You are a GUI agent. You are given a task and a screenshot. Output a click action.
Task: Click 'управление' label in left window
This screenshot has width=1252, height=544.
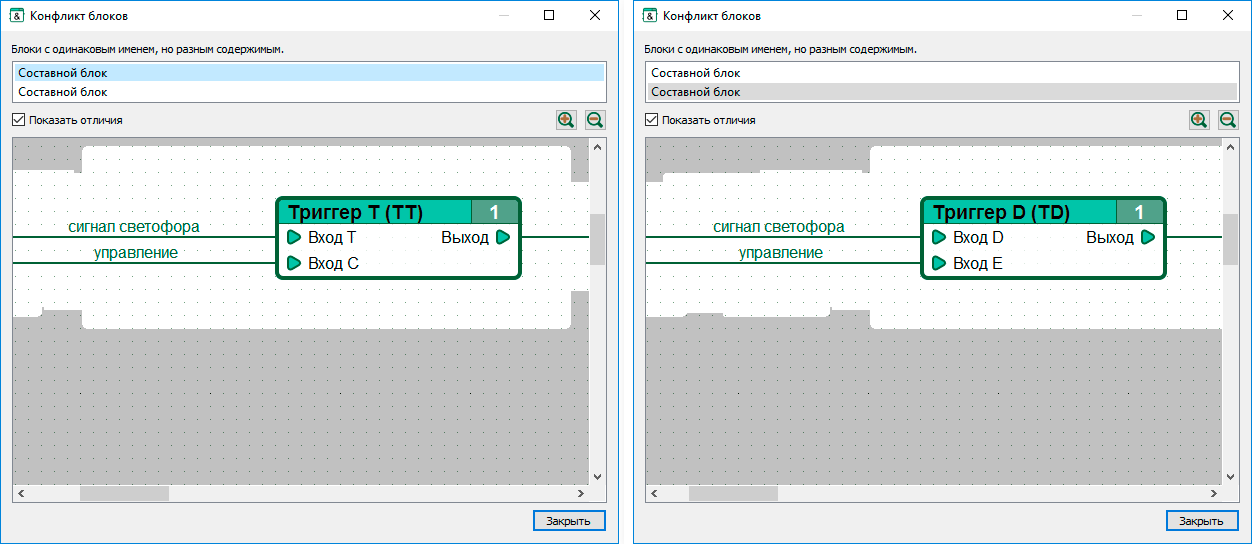click(136, 253)
